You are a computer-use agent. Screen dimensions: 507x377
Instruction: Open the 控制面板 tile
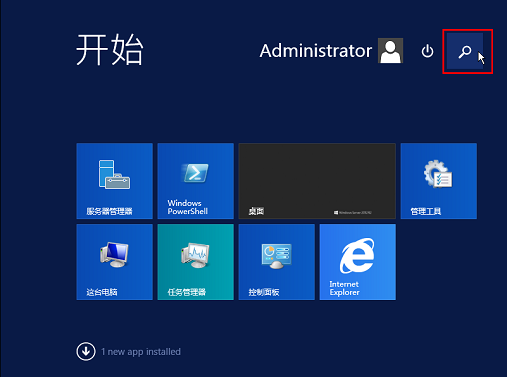pyautogui.click(x=277, y=262)
